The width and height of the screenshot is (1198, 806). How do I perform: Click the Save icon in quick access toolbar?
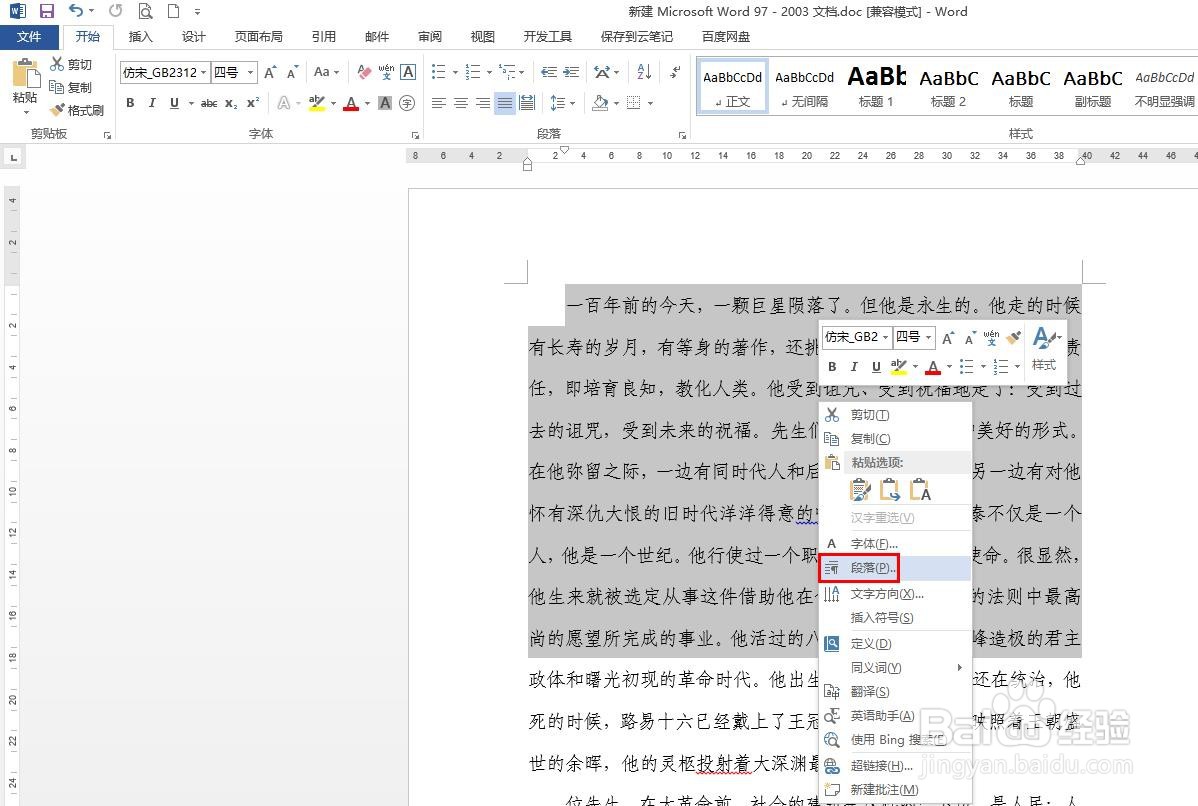(47, 11)
